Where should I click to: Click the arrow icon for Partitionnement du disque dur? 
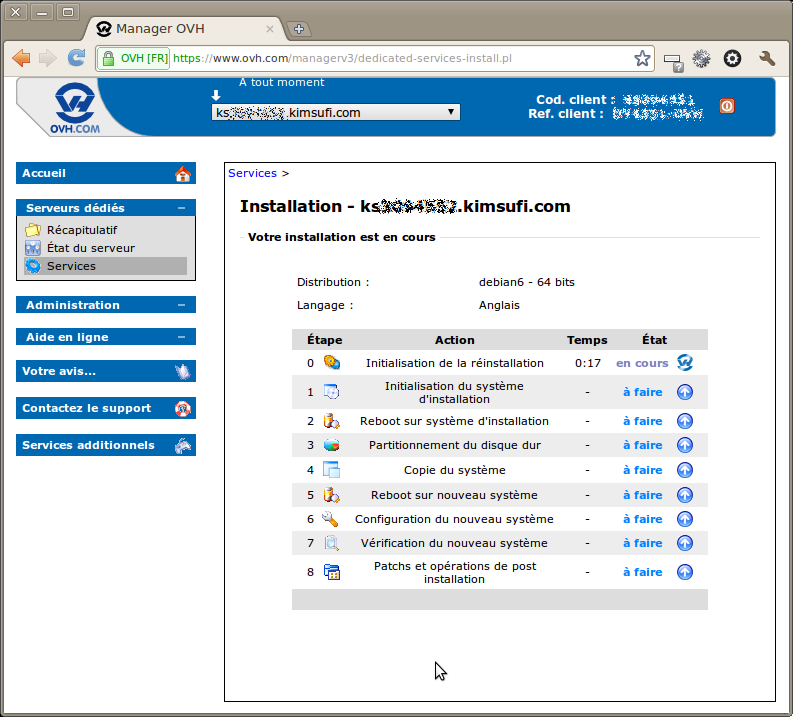pos(685,445)
